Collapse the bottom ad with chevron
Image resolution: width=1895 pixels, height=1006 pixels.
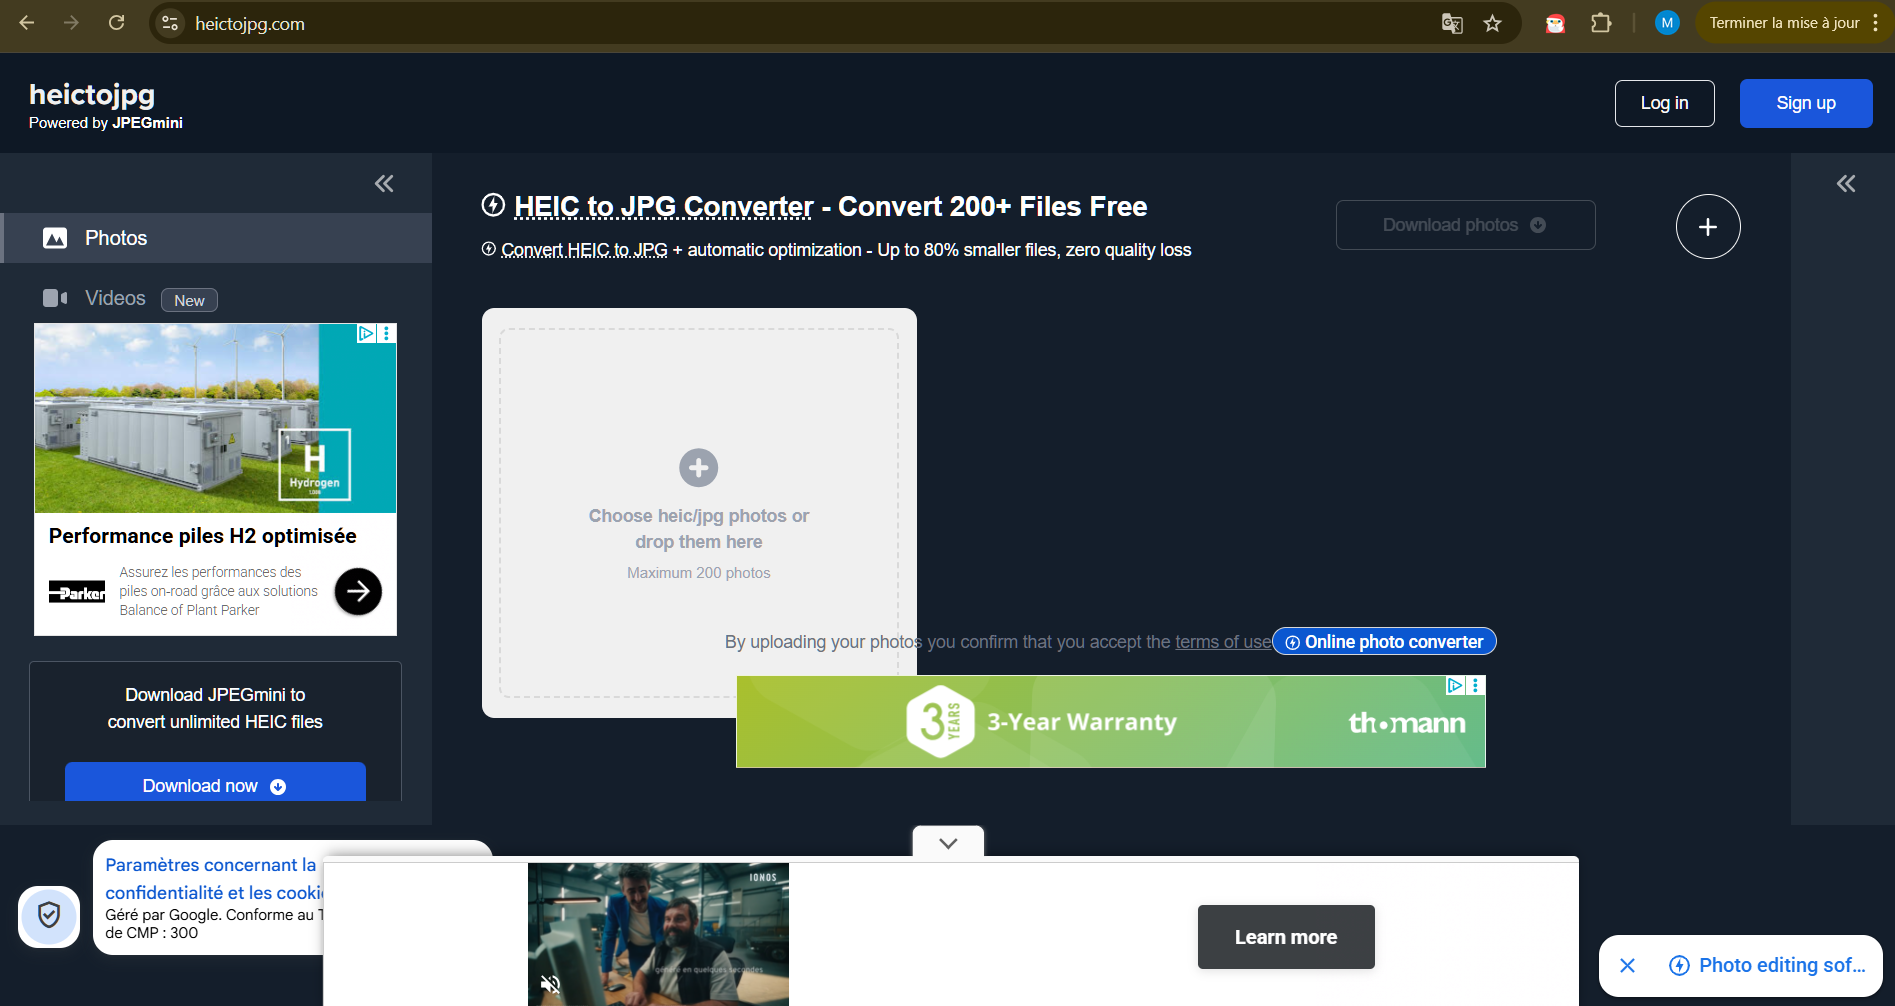click(x=948, y=843)
